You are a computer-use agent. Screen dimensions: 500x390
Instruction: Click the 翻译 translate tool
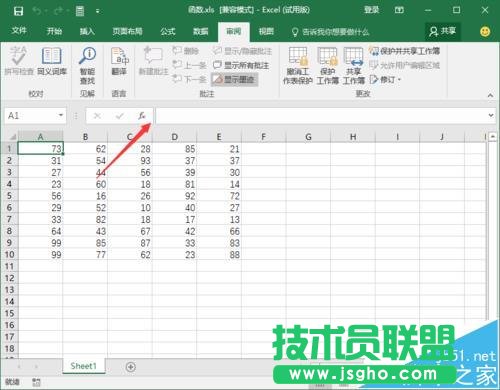(x=119, y=61)
